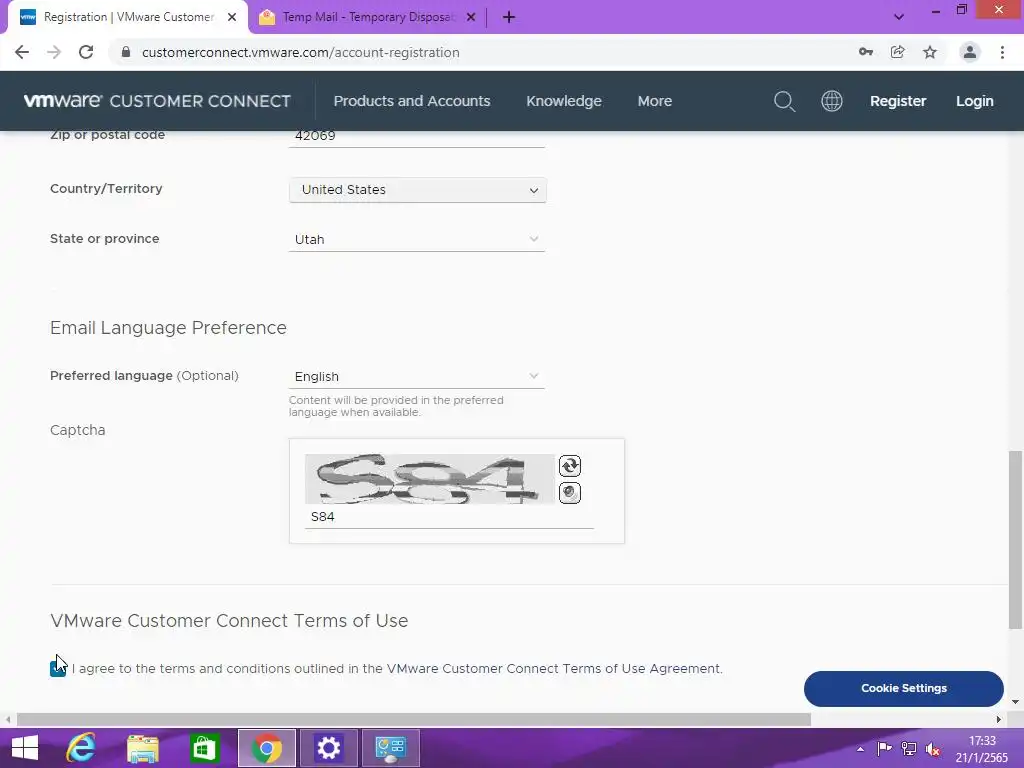The width and height of the screenshot is (1024, 768).
Task: Open Windows Store from taskbar
Action: tap(204, 748)
